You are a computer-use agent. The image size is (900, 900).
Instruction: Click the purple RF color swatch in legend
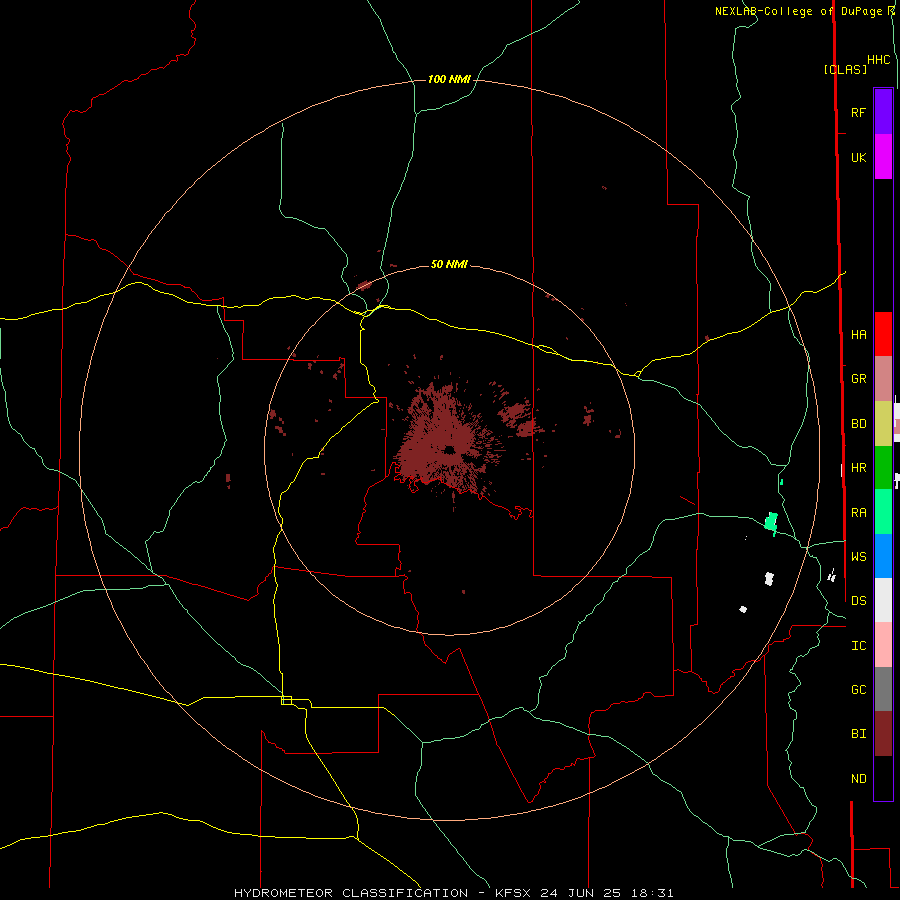pyautogui.click(x=883, y=112)
